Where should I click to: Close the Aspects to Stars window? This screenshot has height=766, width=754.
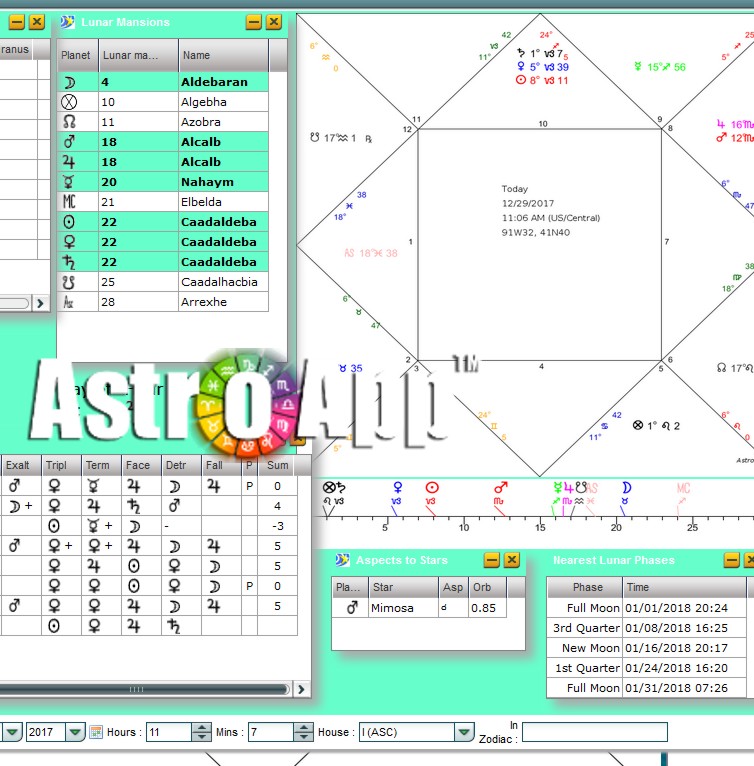coord(512,560)
